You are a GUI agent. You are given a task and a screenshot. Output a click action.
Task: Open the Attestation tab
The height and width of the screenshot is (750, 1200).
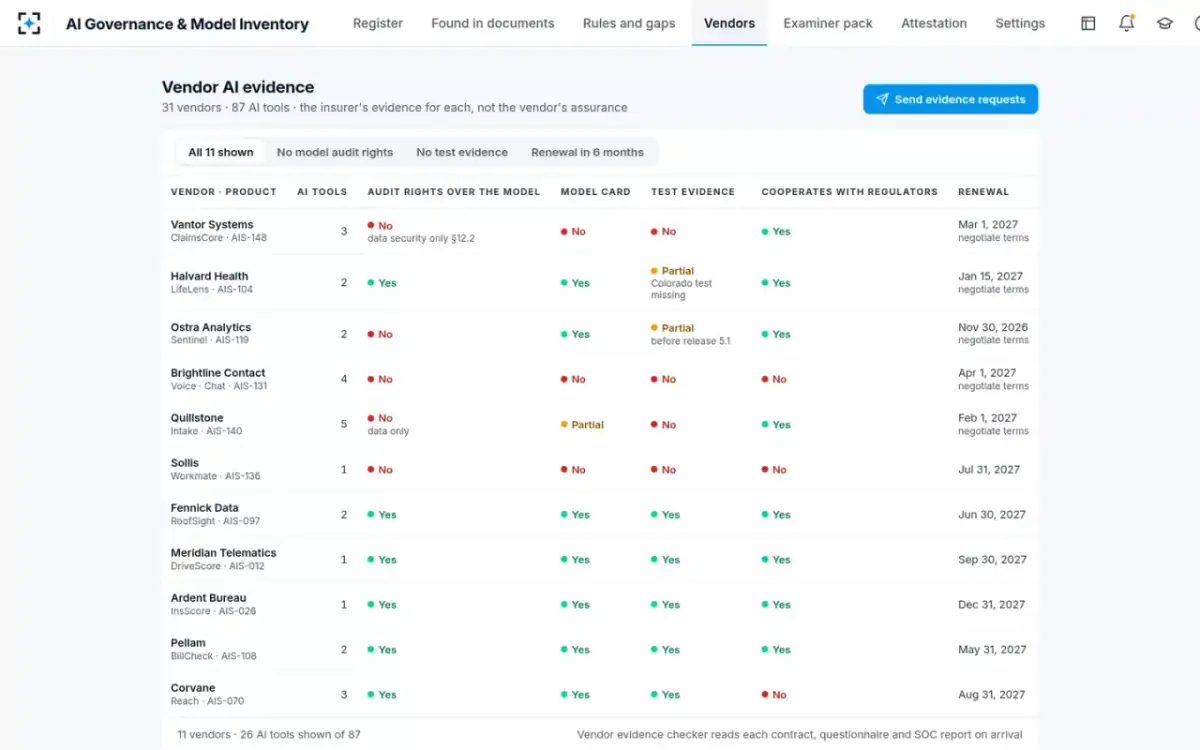coord(934,23)
